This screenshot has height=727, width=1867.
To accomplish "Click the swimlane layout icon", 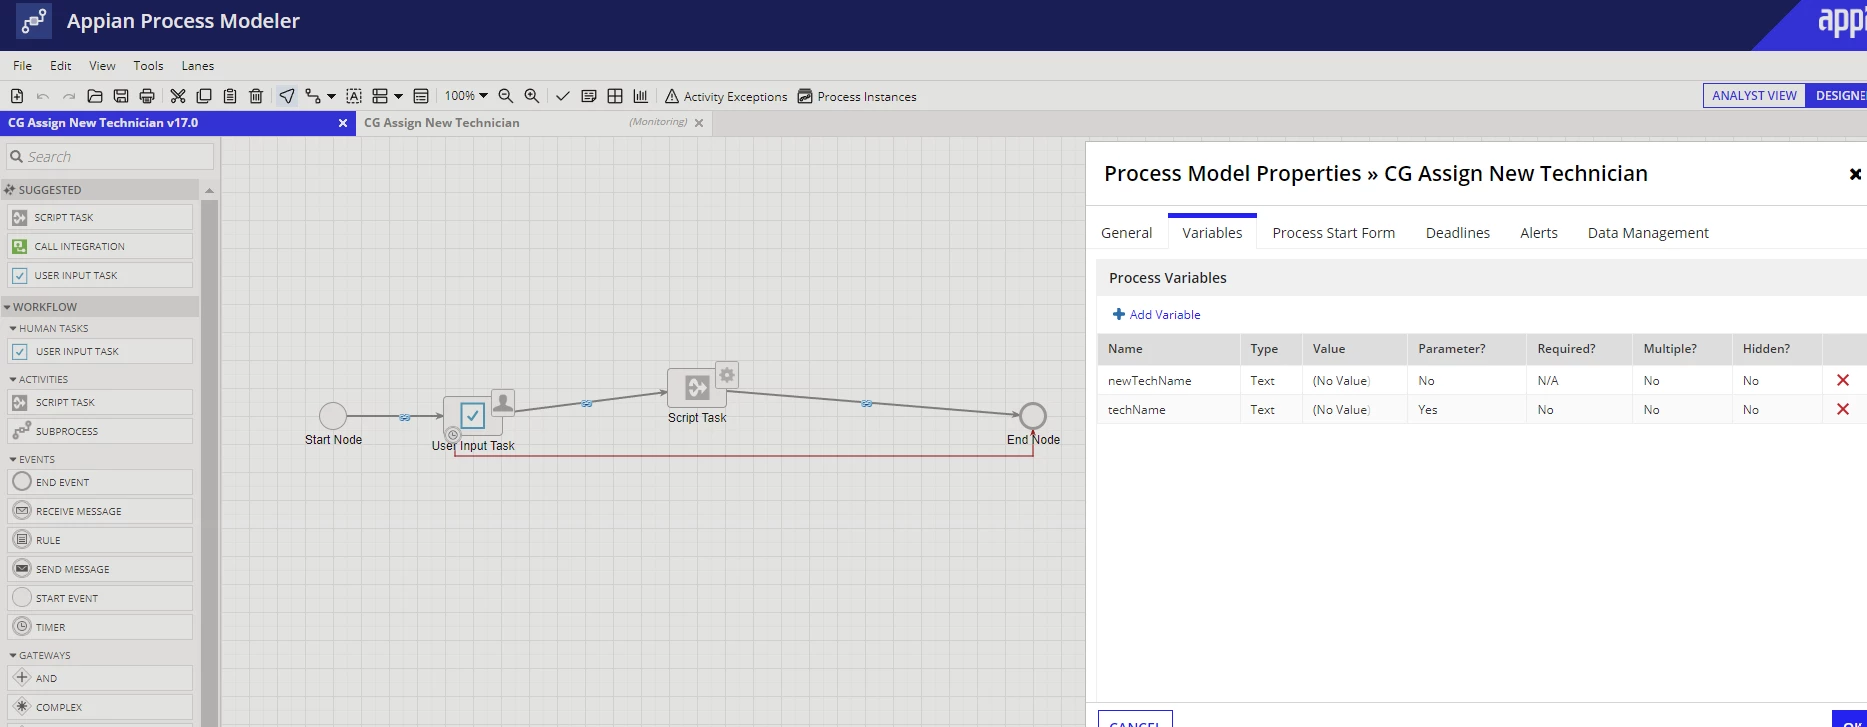I will point(380,96).
